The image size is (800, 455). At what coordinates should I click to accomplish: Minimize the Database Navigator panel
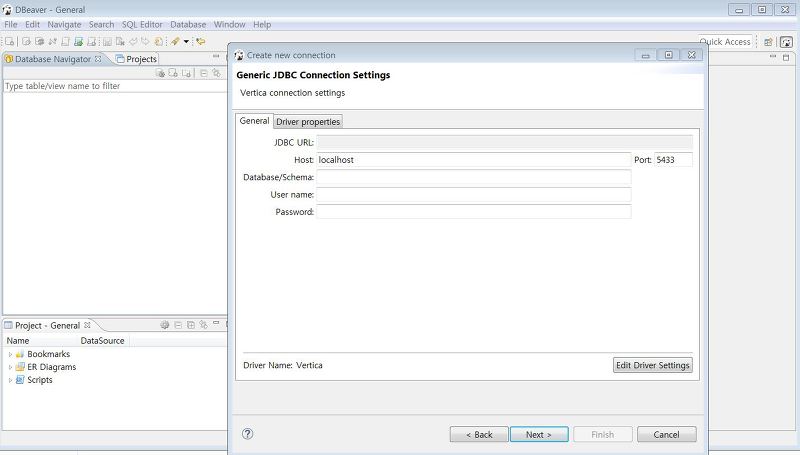(216, 56)
